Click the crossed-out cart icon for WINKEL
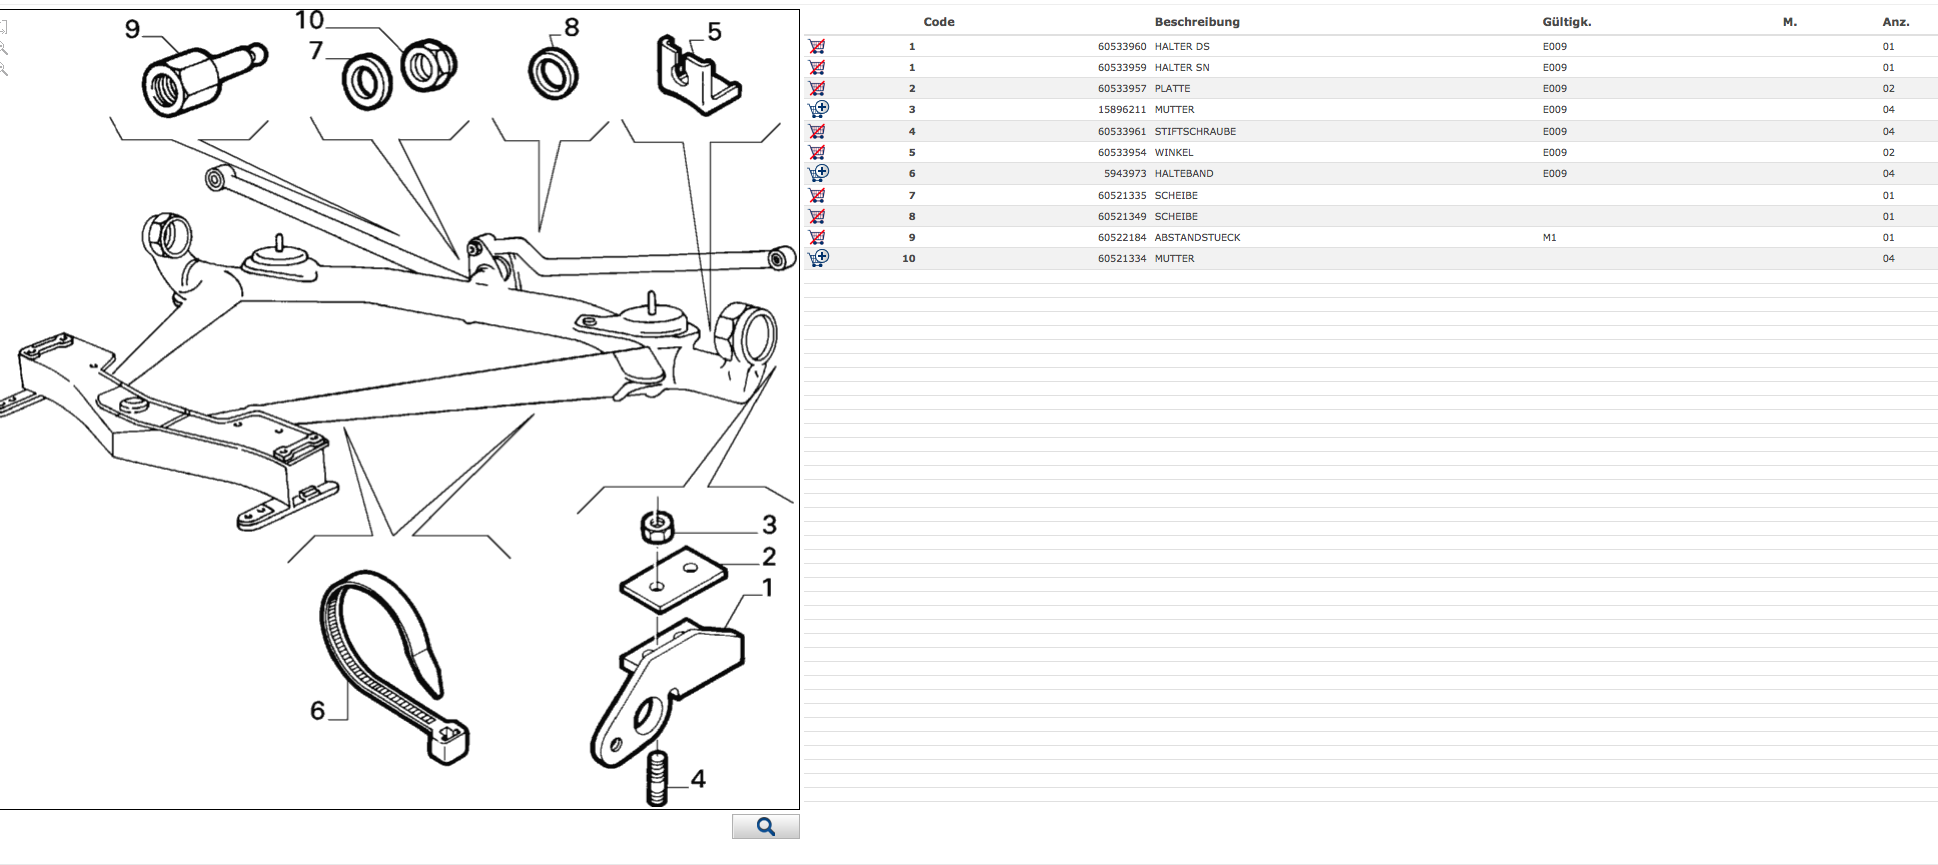This screenshot has height=865, width=1938. tap(817, 152)
